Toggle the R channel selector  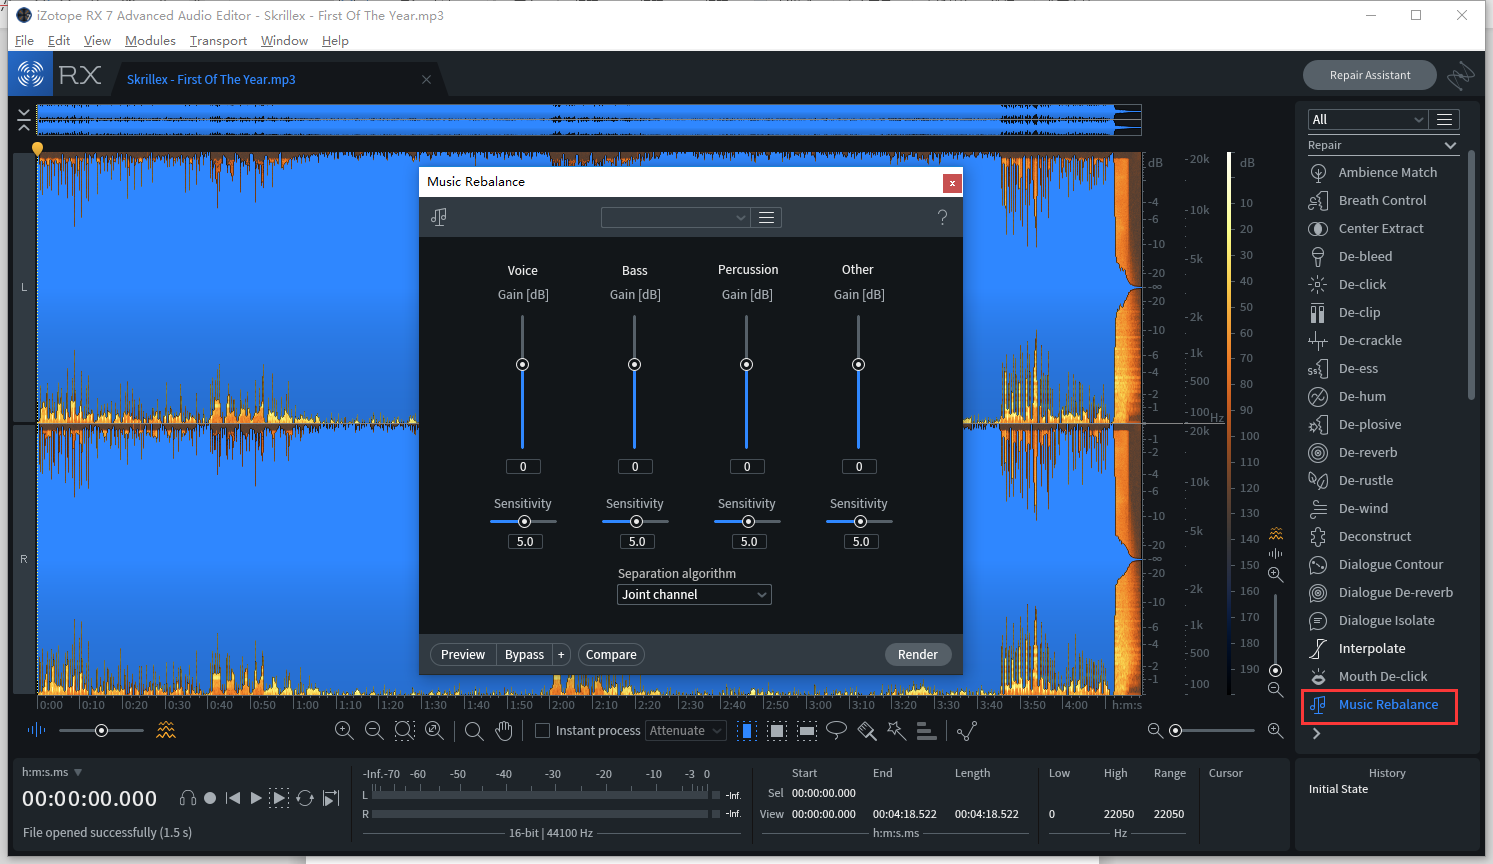click(x=24, y=559)
